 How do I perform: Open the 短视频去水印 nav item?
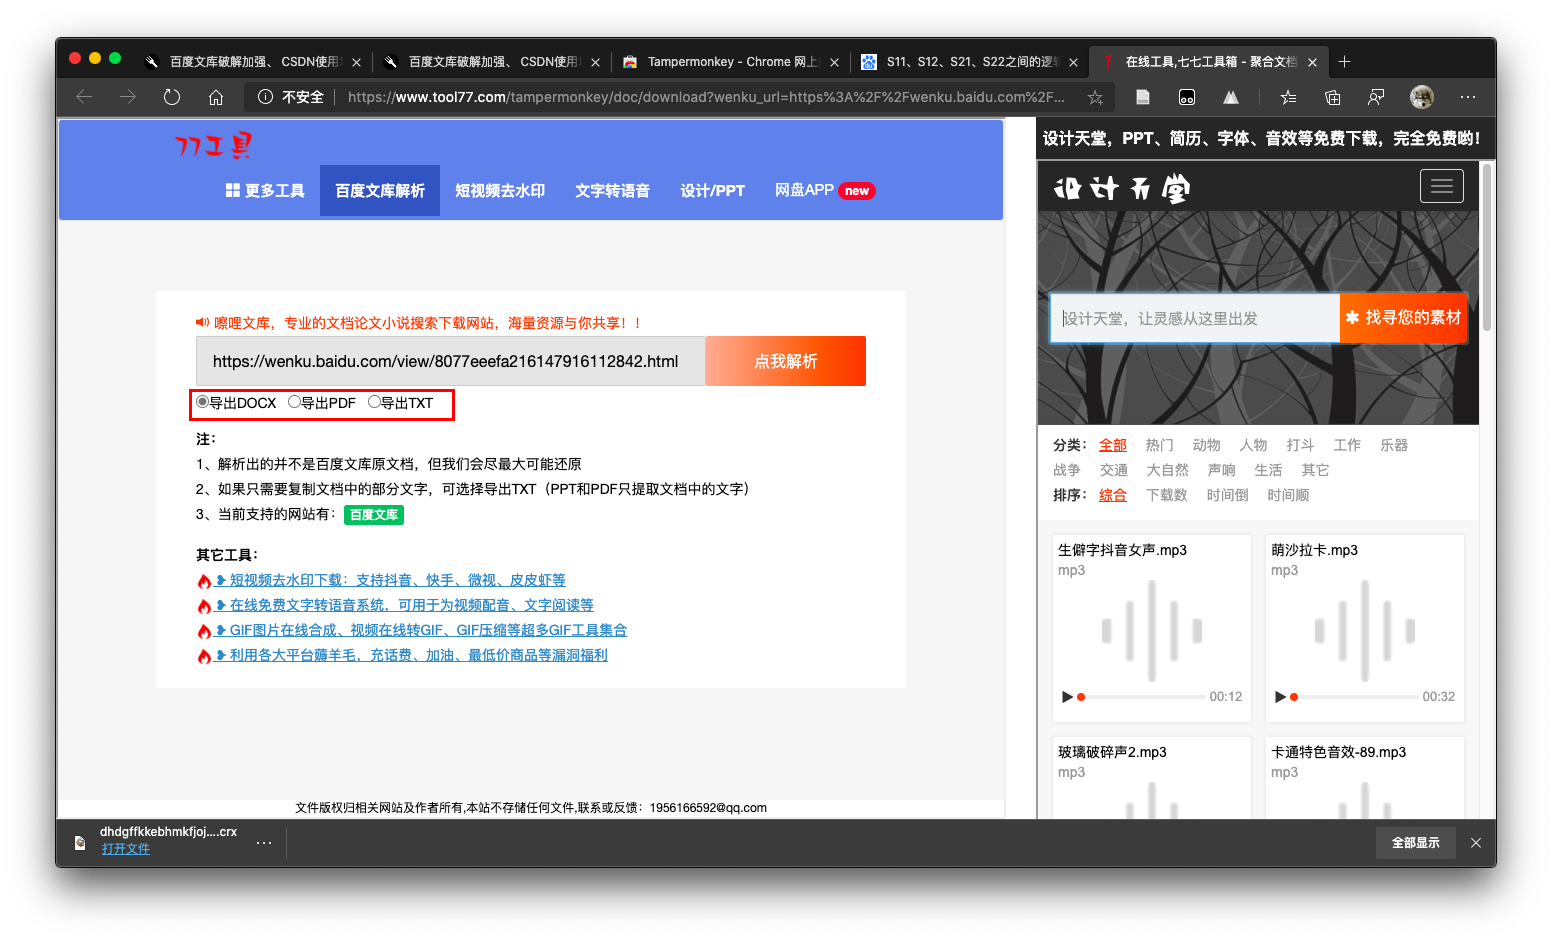[500, 191]
